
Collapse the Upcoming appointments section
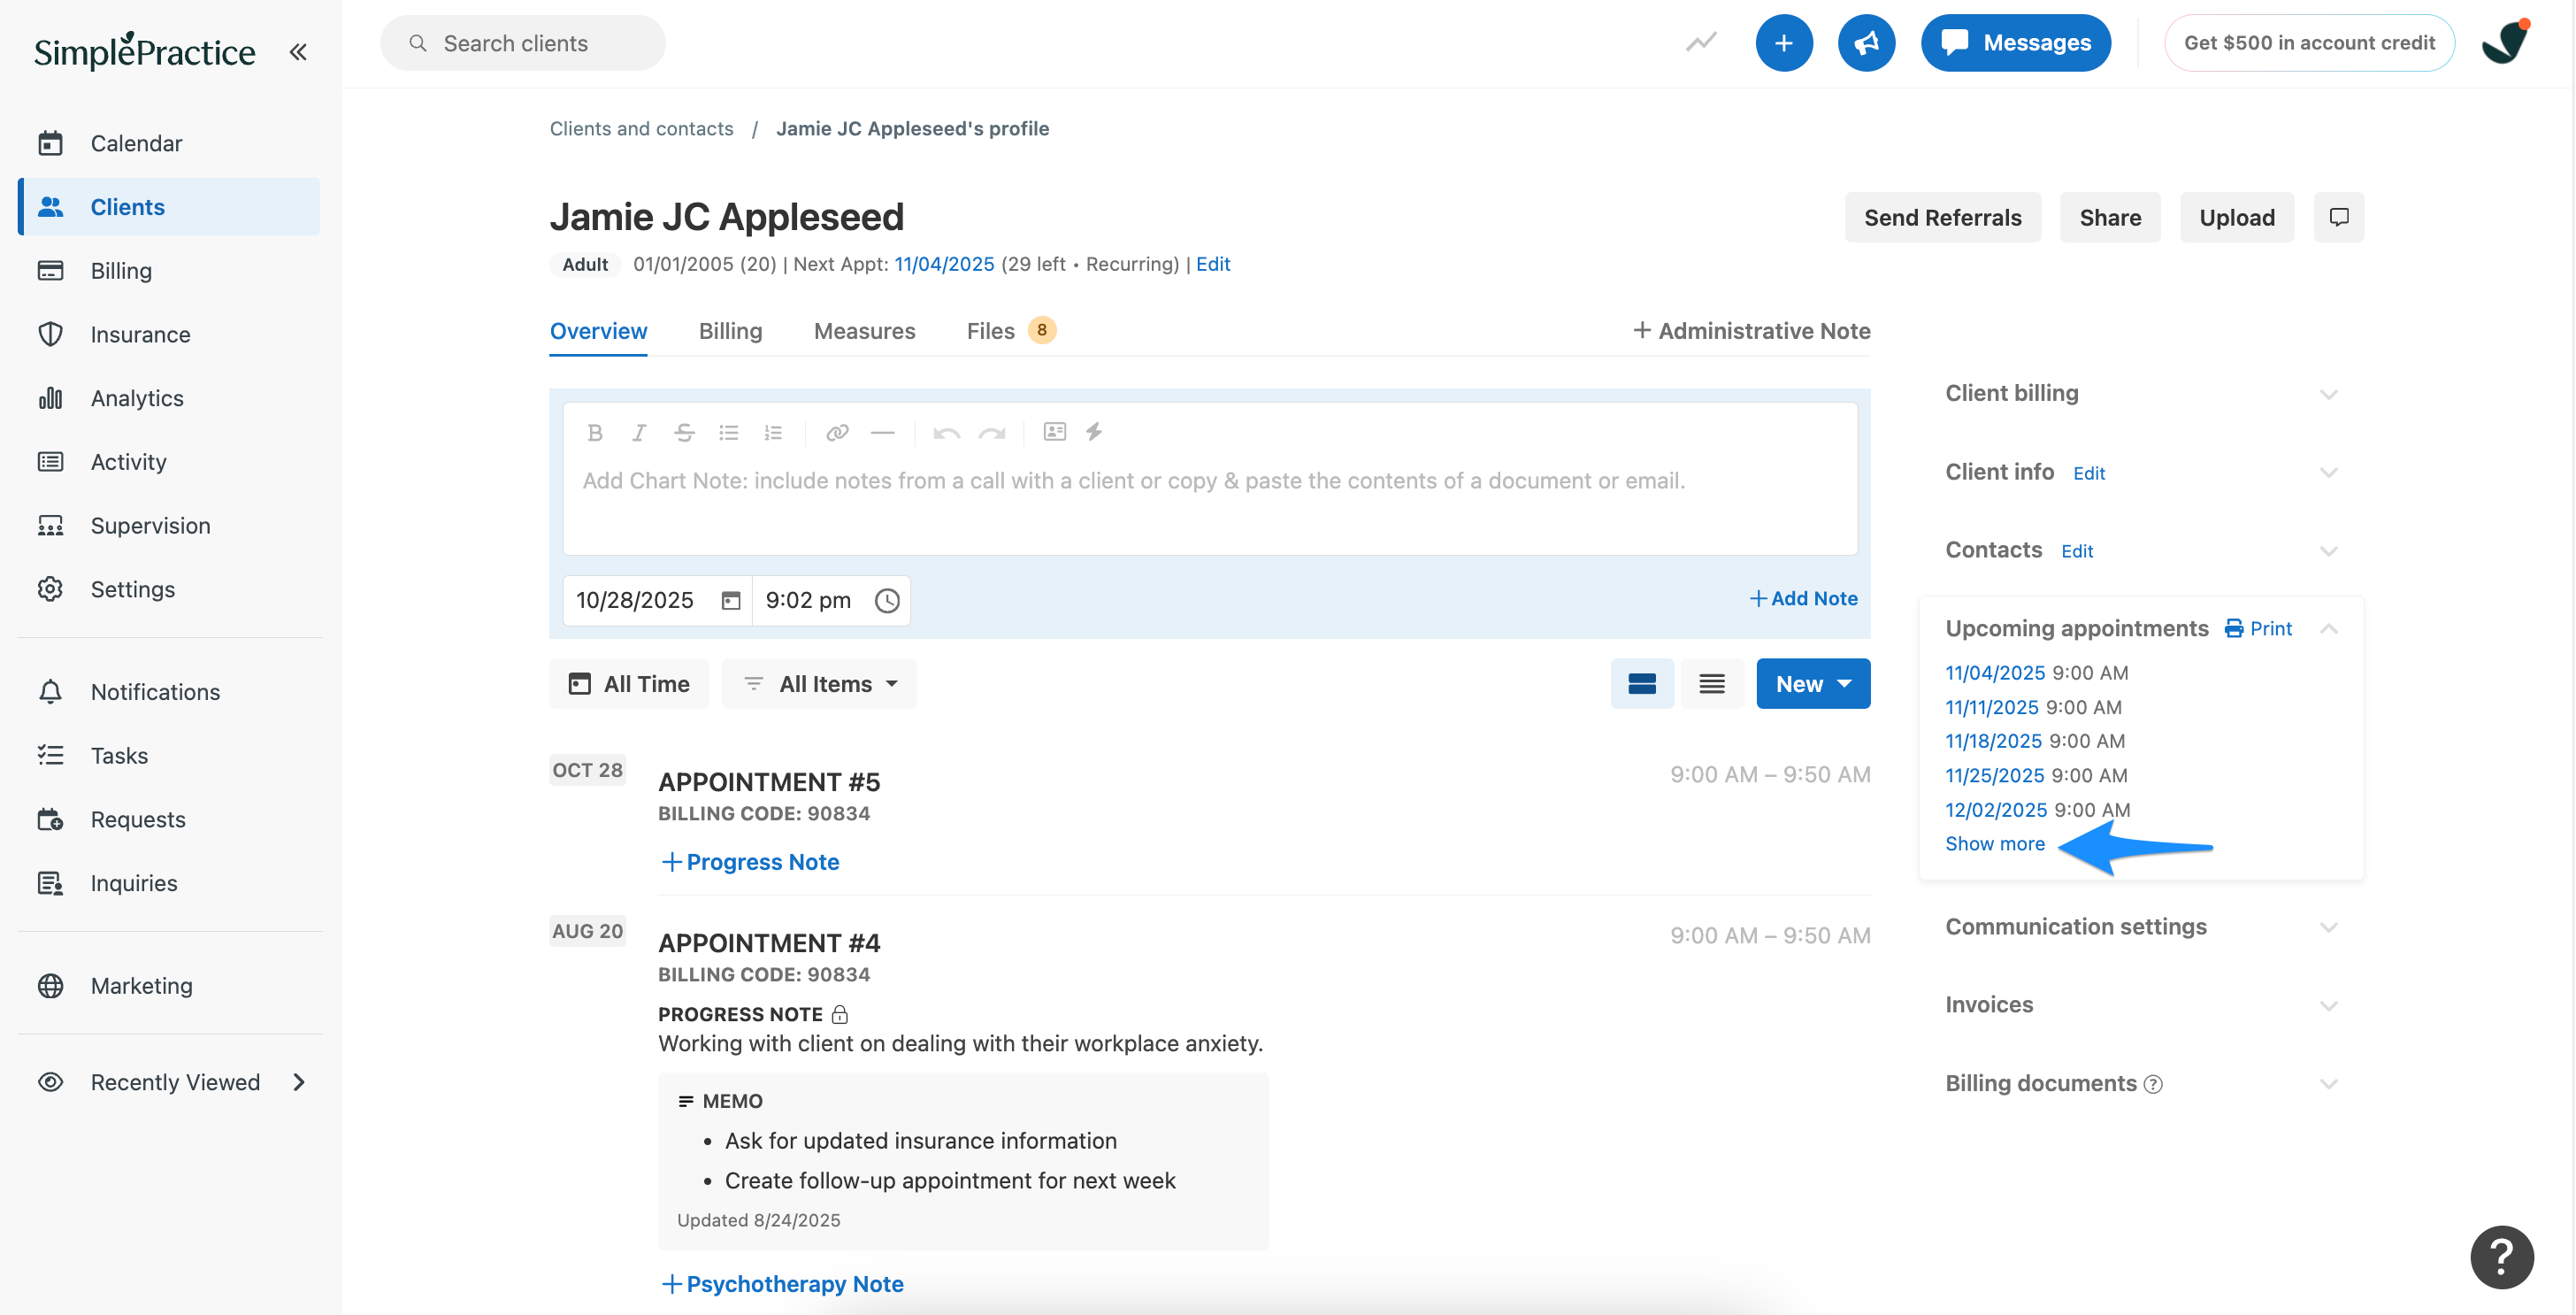[x=2328, y=628]
